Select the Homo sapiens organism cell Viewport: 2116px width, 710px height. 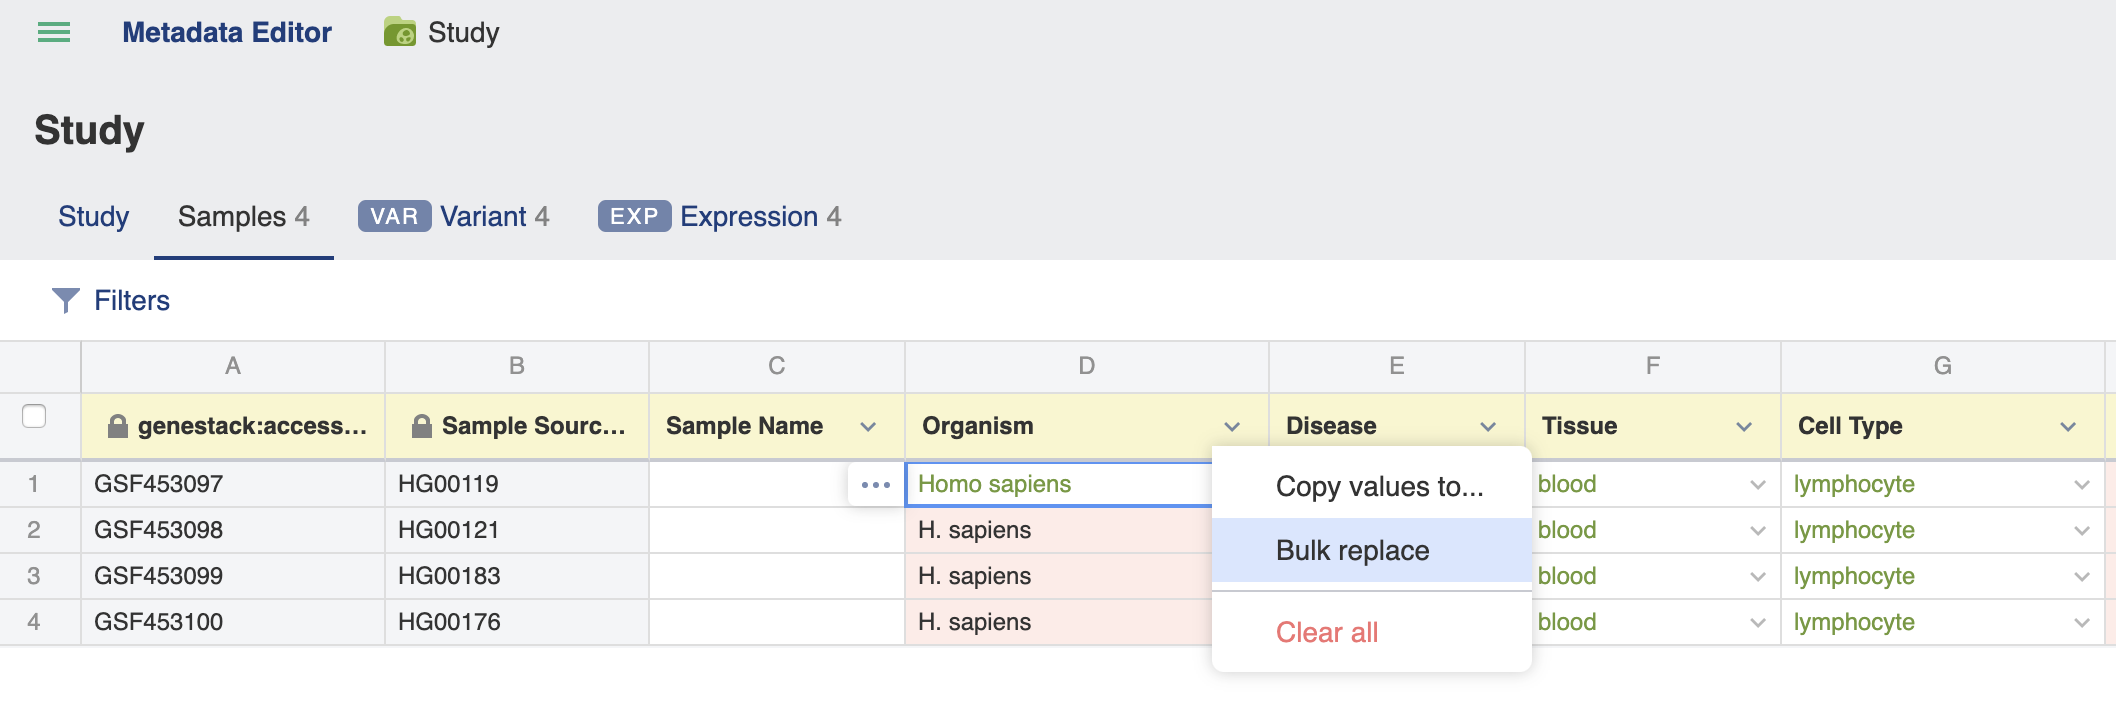[x=1059, y=484]
